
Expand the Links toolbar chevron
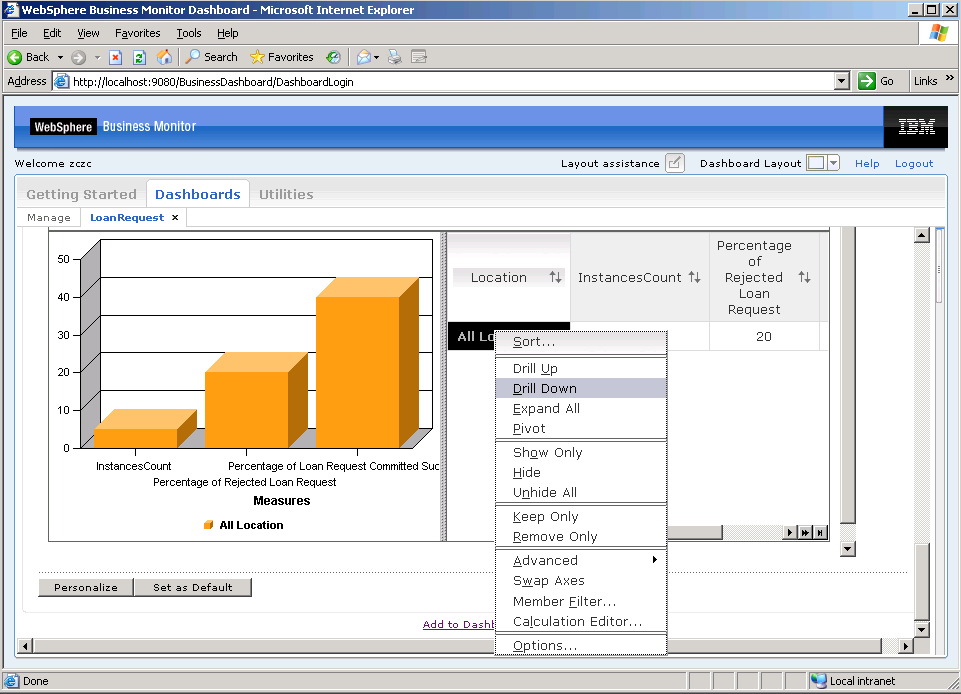coord(950,78)
